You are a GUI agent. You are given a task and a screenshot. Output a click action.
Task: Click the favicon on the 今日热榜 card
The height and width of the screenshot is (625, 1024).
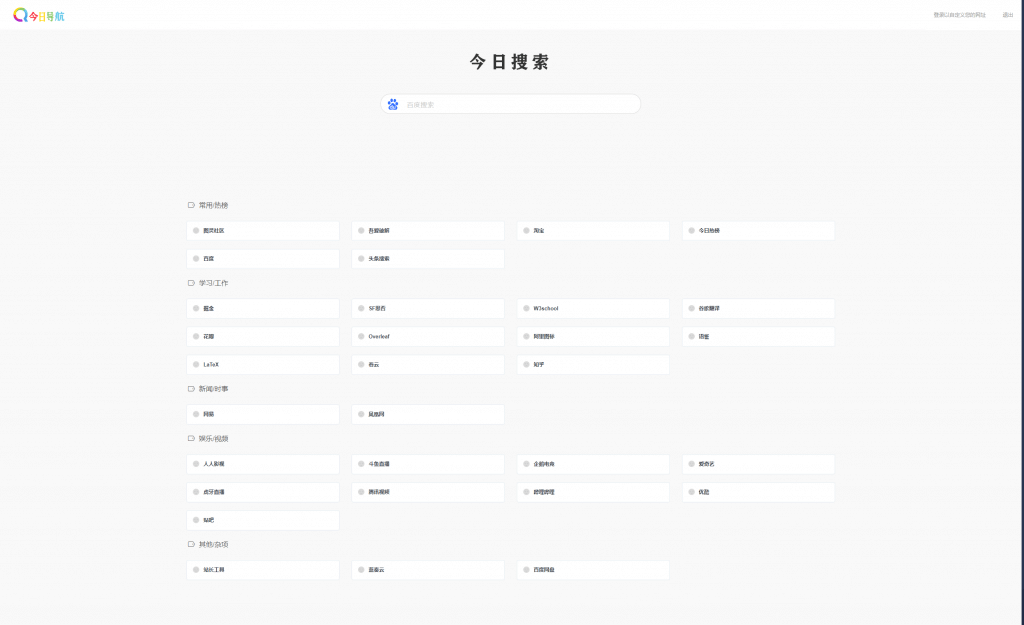[x=692, y=231]
